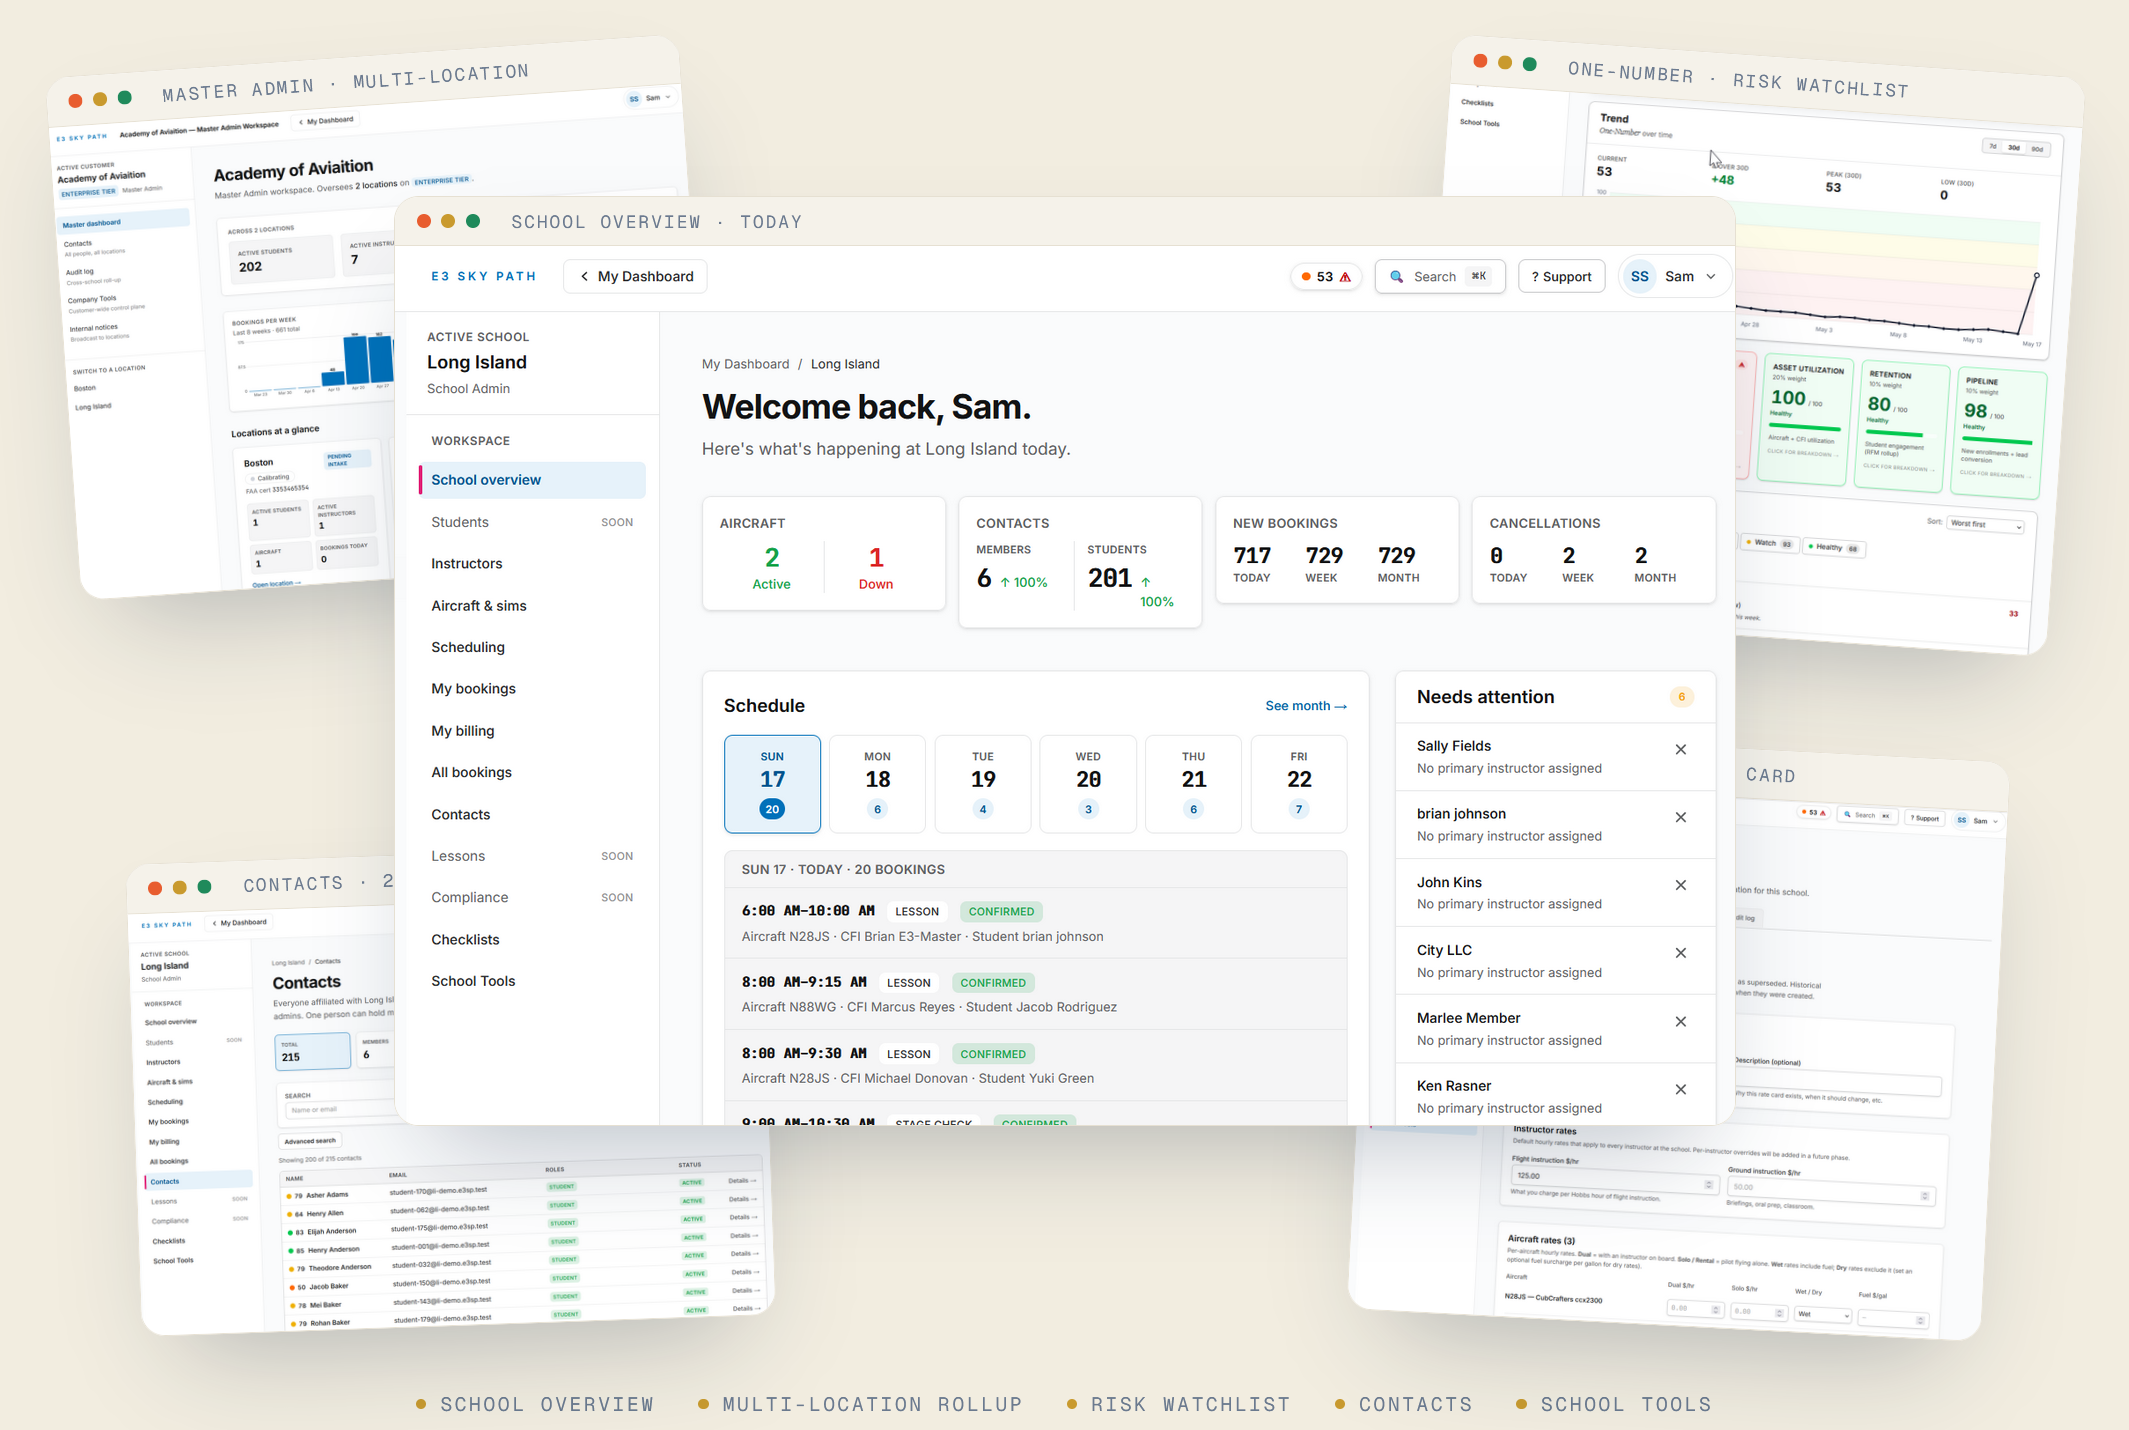Dismiss the Ken Rasner attention item
2129x1430 pixels.
point(1681,1090)
